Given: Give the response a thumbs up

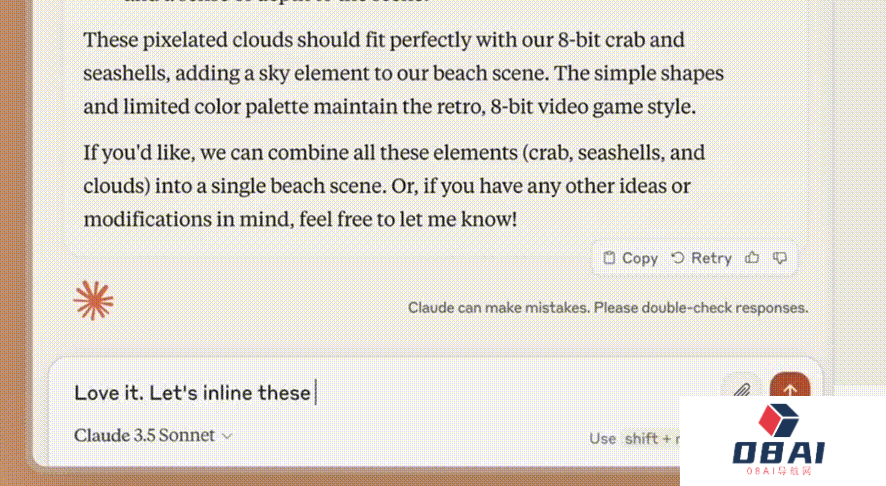Looking at the screenshot, I should pos(752,258).
